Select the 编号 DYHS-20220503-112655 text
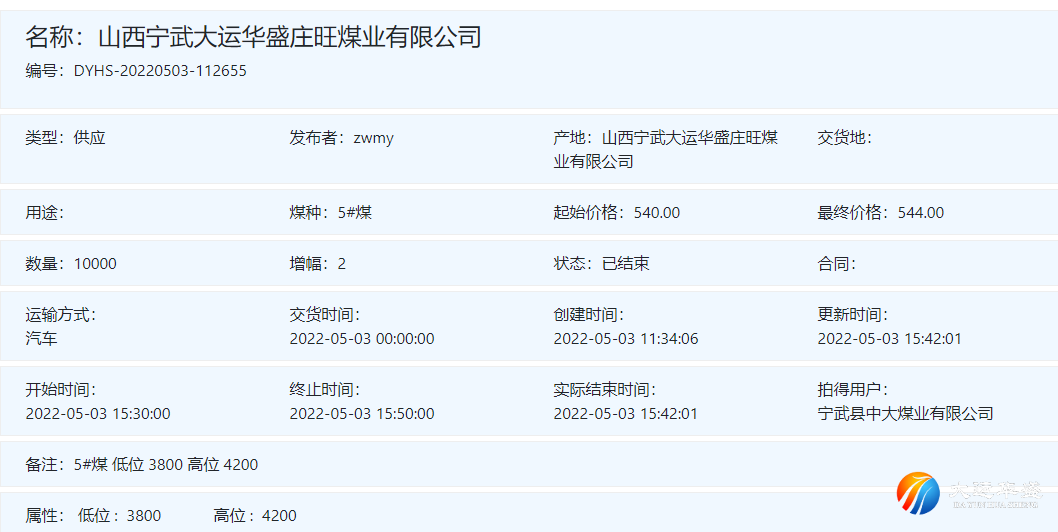Screen dimensions: 1058x532 pyautogui.click(x=160, y=71)
